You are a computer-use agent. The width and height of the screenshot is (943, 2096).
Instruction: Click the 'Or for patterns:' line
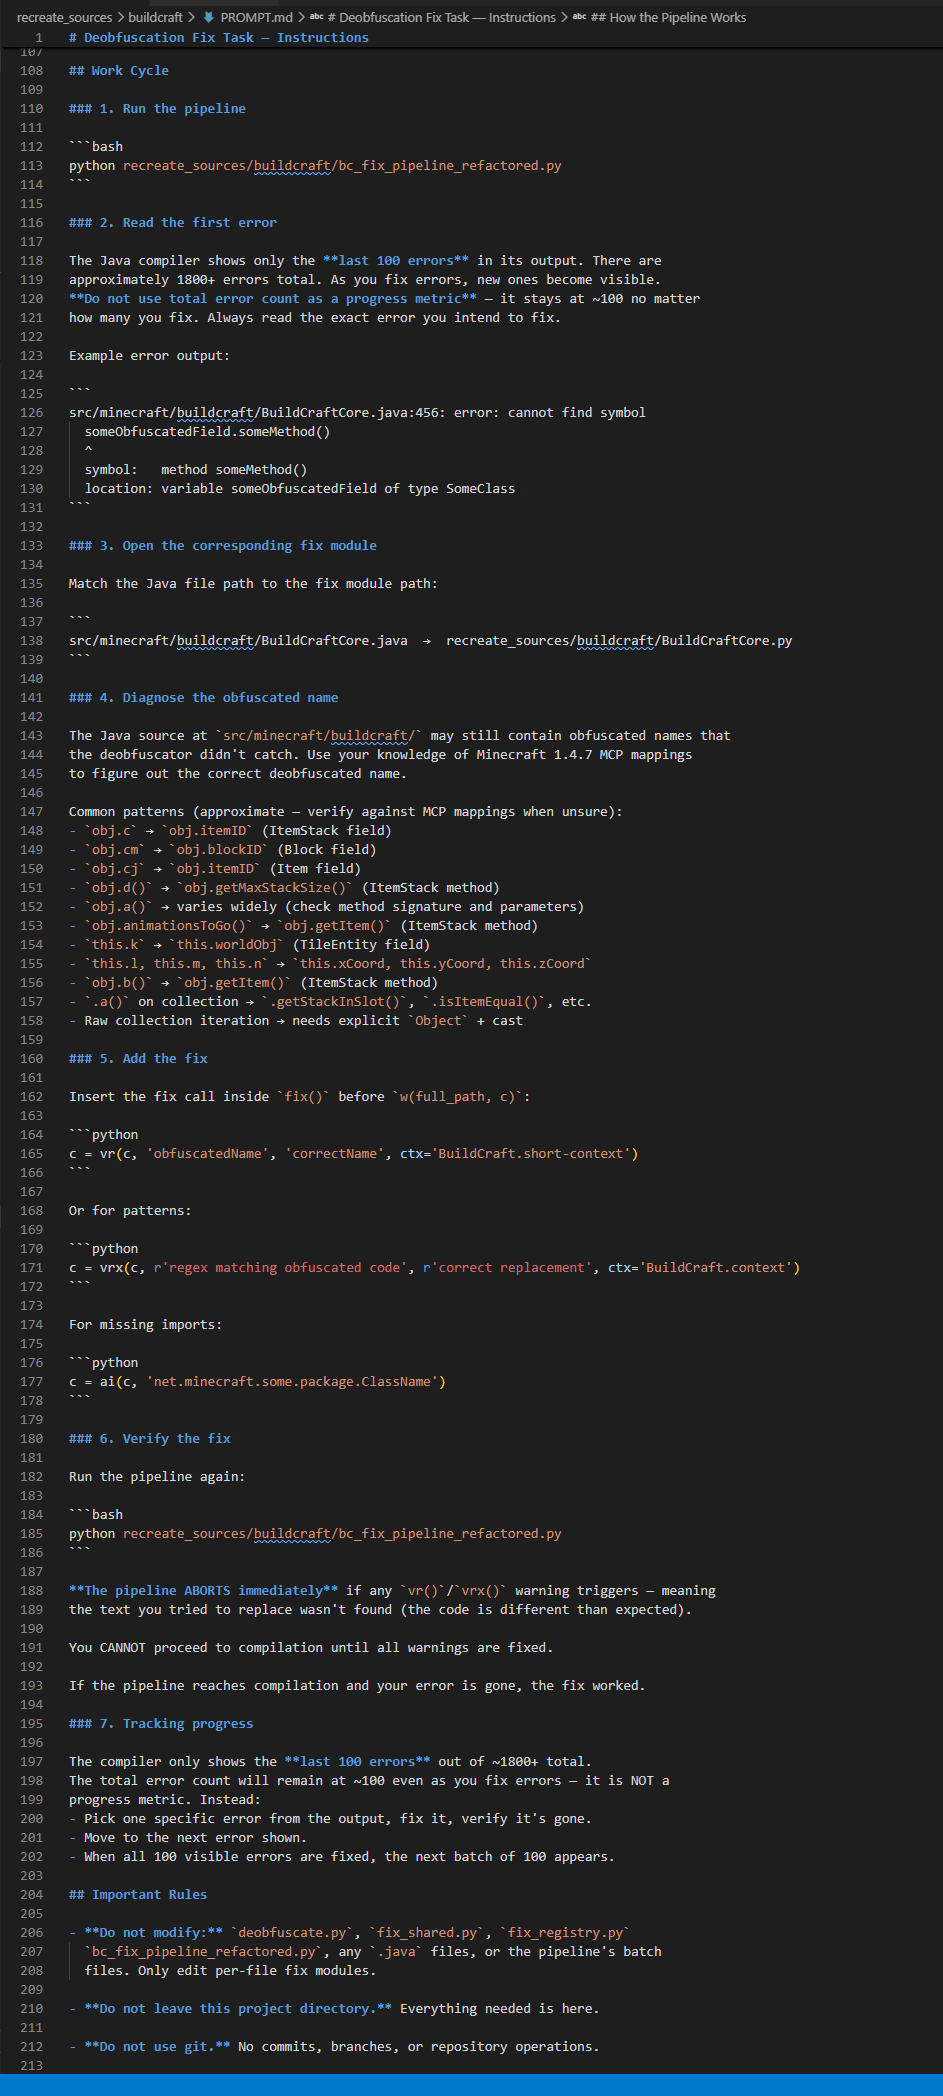pyautogui.click(x=130, y=1211)
